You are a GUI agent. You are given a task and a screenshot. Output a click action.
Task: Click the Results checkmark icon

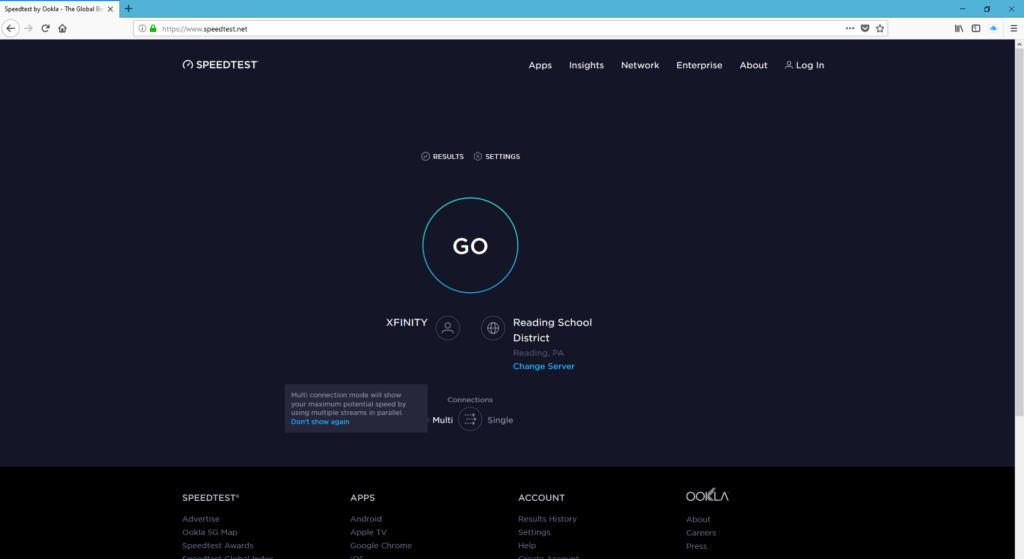(425, 156)
